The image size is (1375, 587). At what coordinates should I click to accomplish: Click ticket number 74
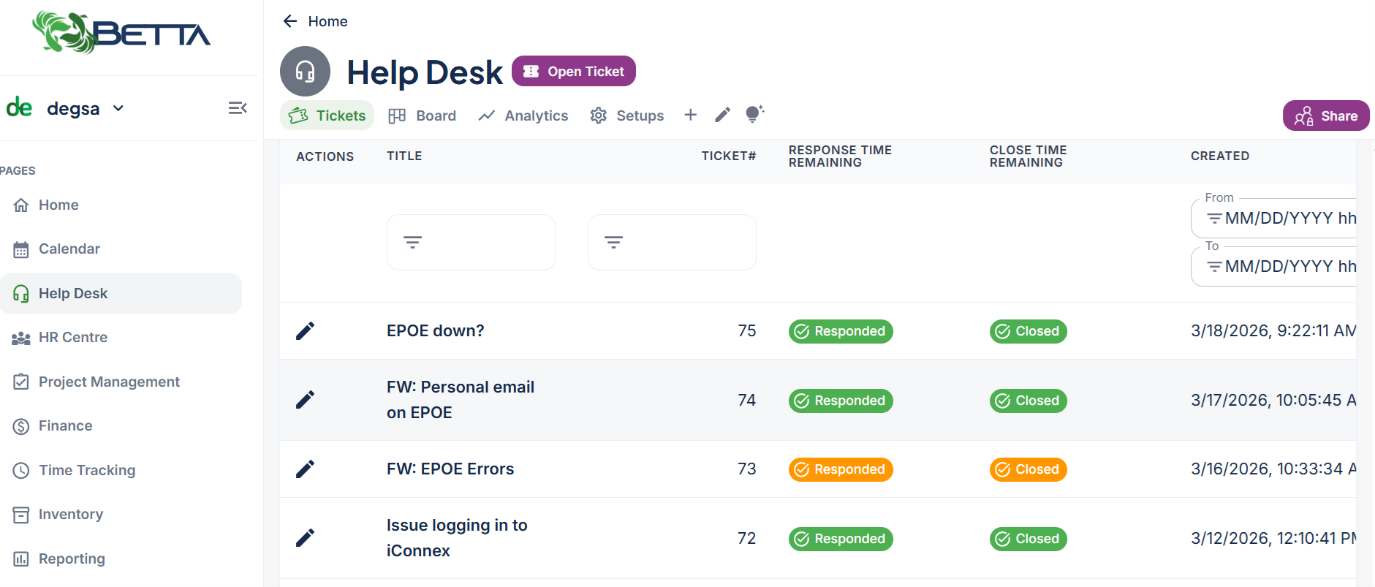coord(747,400)
